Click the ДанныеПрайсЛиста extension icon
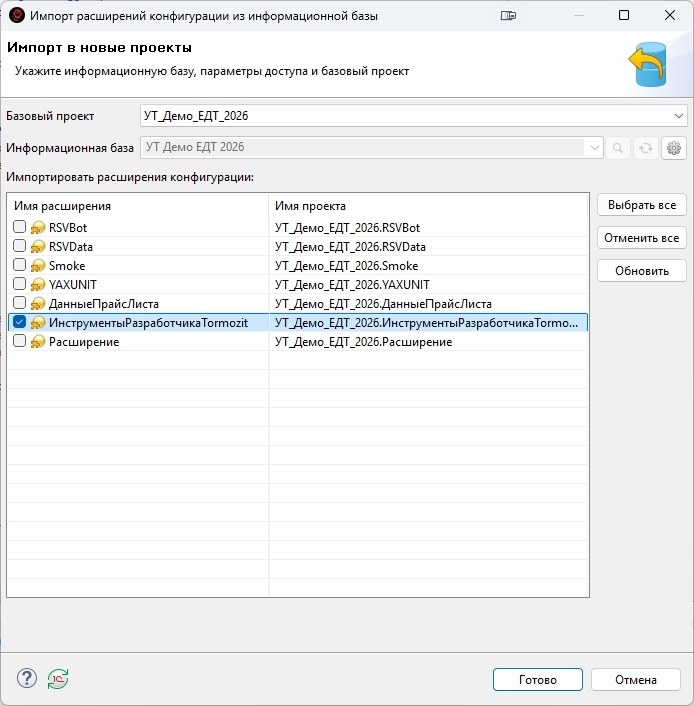Screen dimensions: 694x706 (x=38, y=304)
